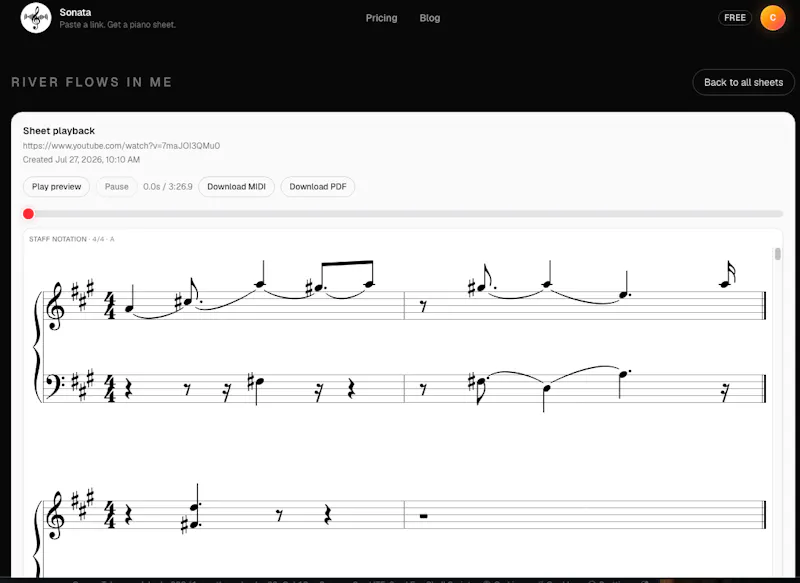The width and height of the screenshot is (800, 583).
Task: Start playback with Play preview
Action: 56,187
